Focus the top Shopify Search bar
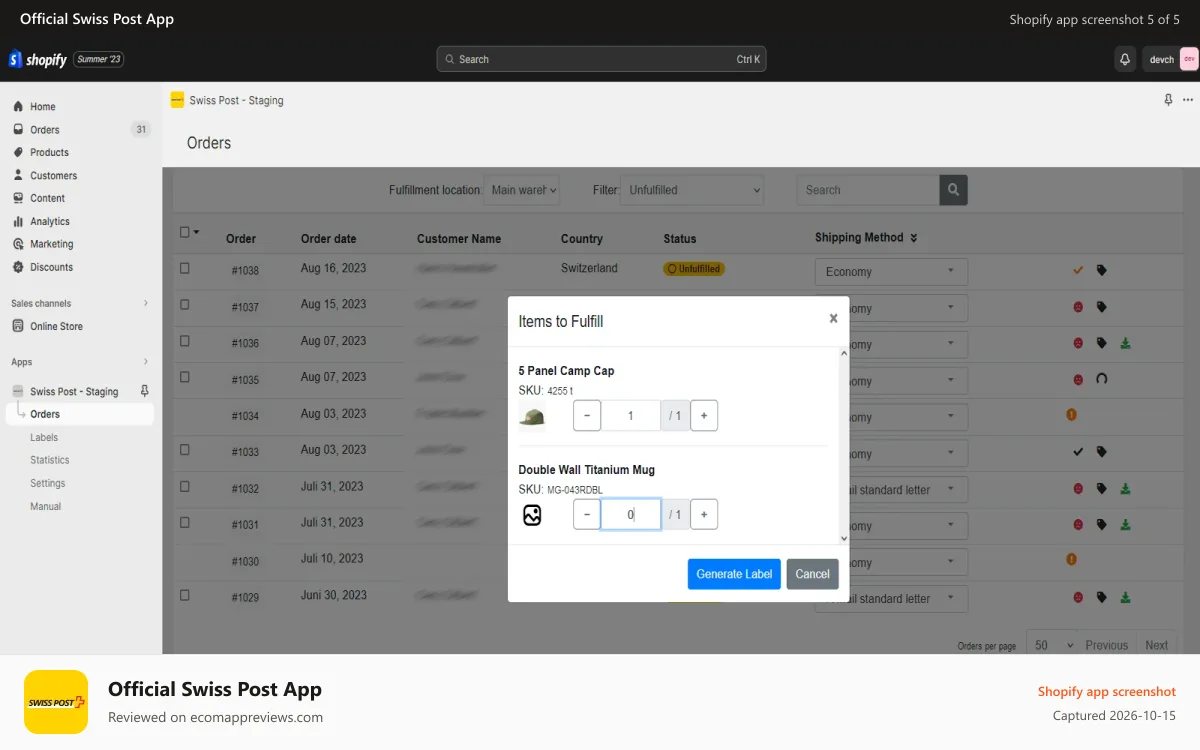Viewport: 1200px width, 750px height. pos(601,59)
